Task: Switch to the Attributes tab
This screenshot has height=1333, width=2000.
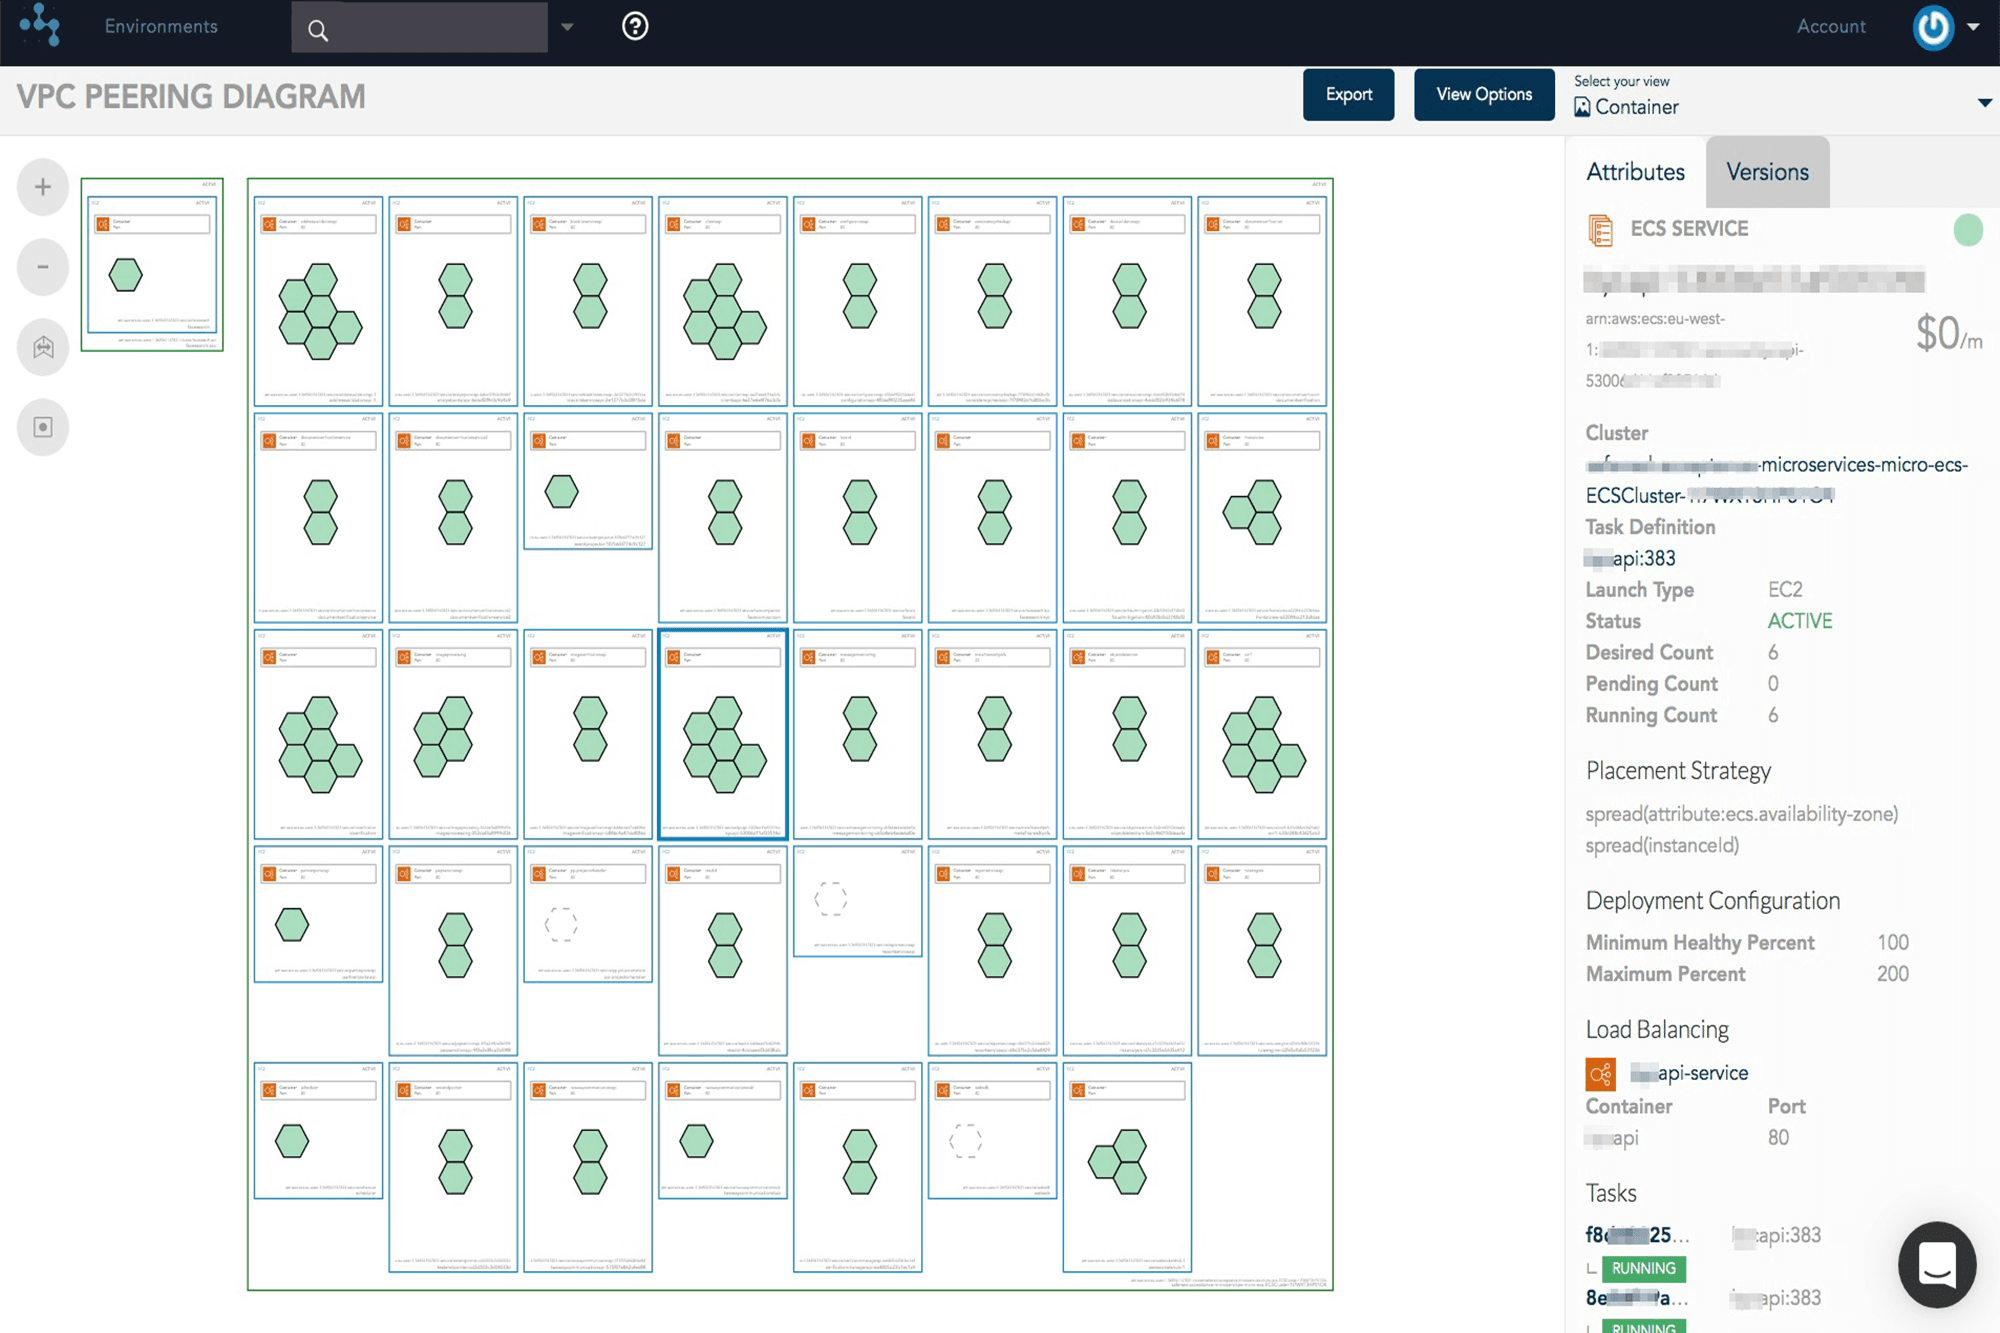Action: click(x=1635, y=171)
